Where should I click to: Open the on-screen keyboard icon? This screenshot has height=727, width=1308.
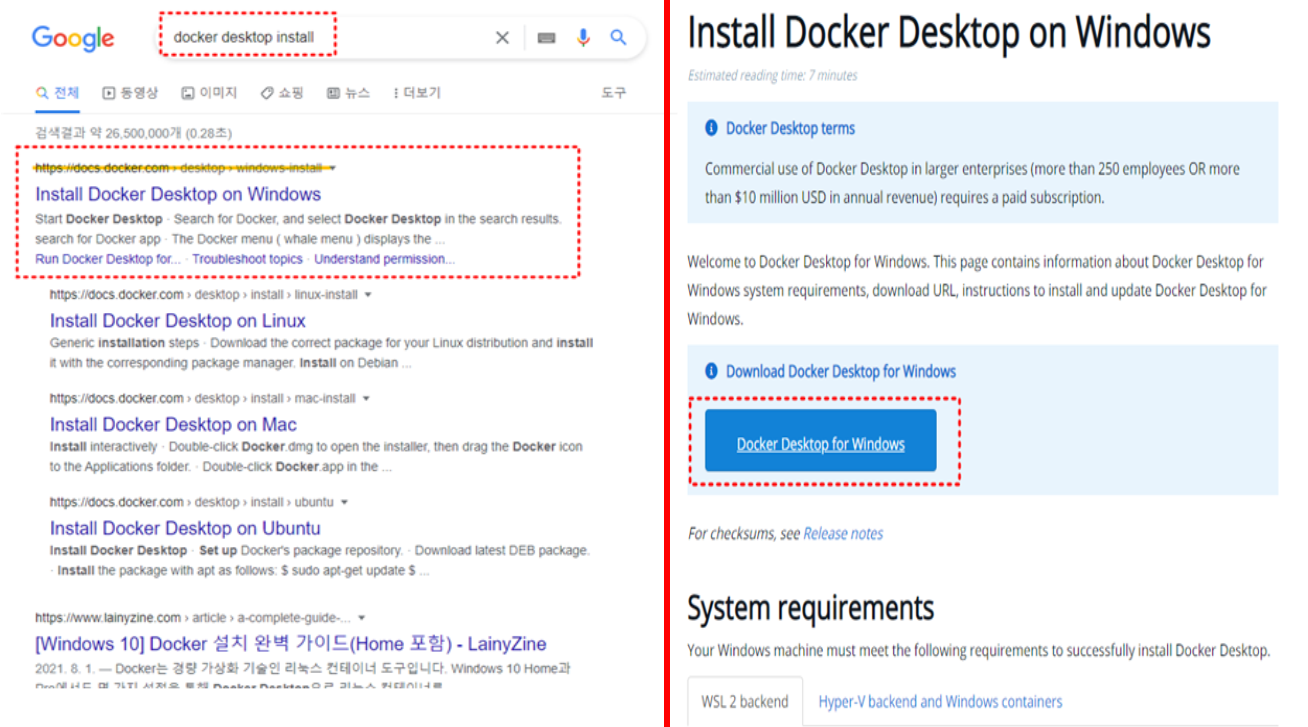pyautogui.click(x=546, y=38)
